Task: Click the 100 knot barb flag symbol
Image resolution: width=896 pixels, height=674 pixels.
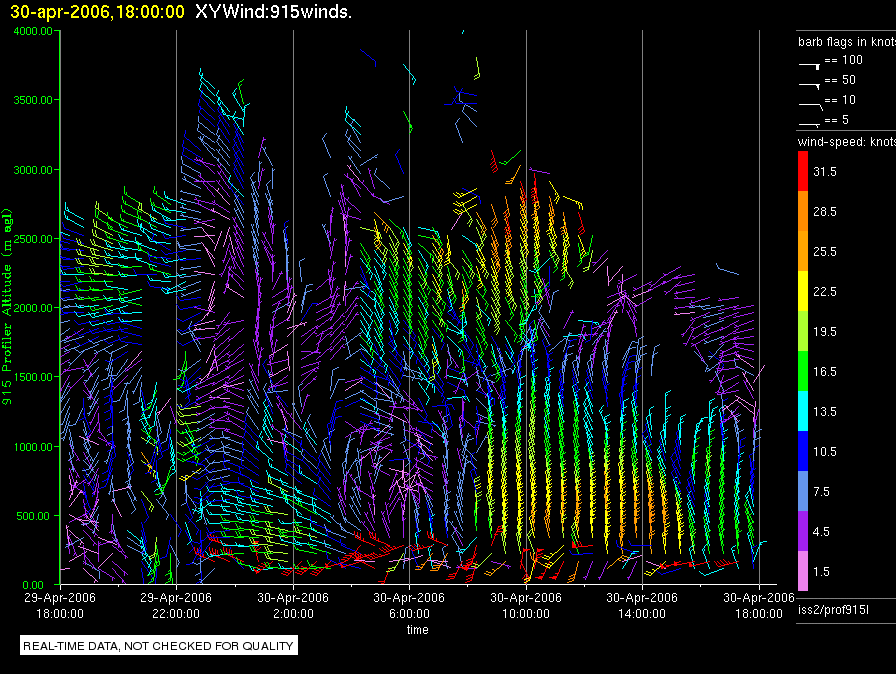Action: point(809,62)
